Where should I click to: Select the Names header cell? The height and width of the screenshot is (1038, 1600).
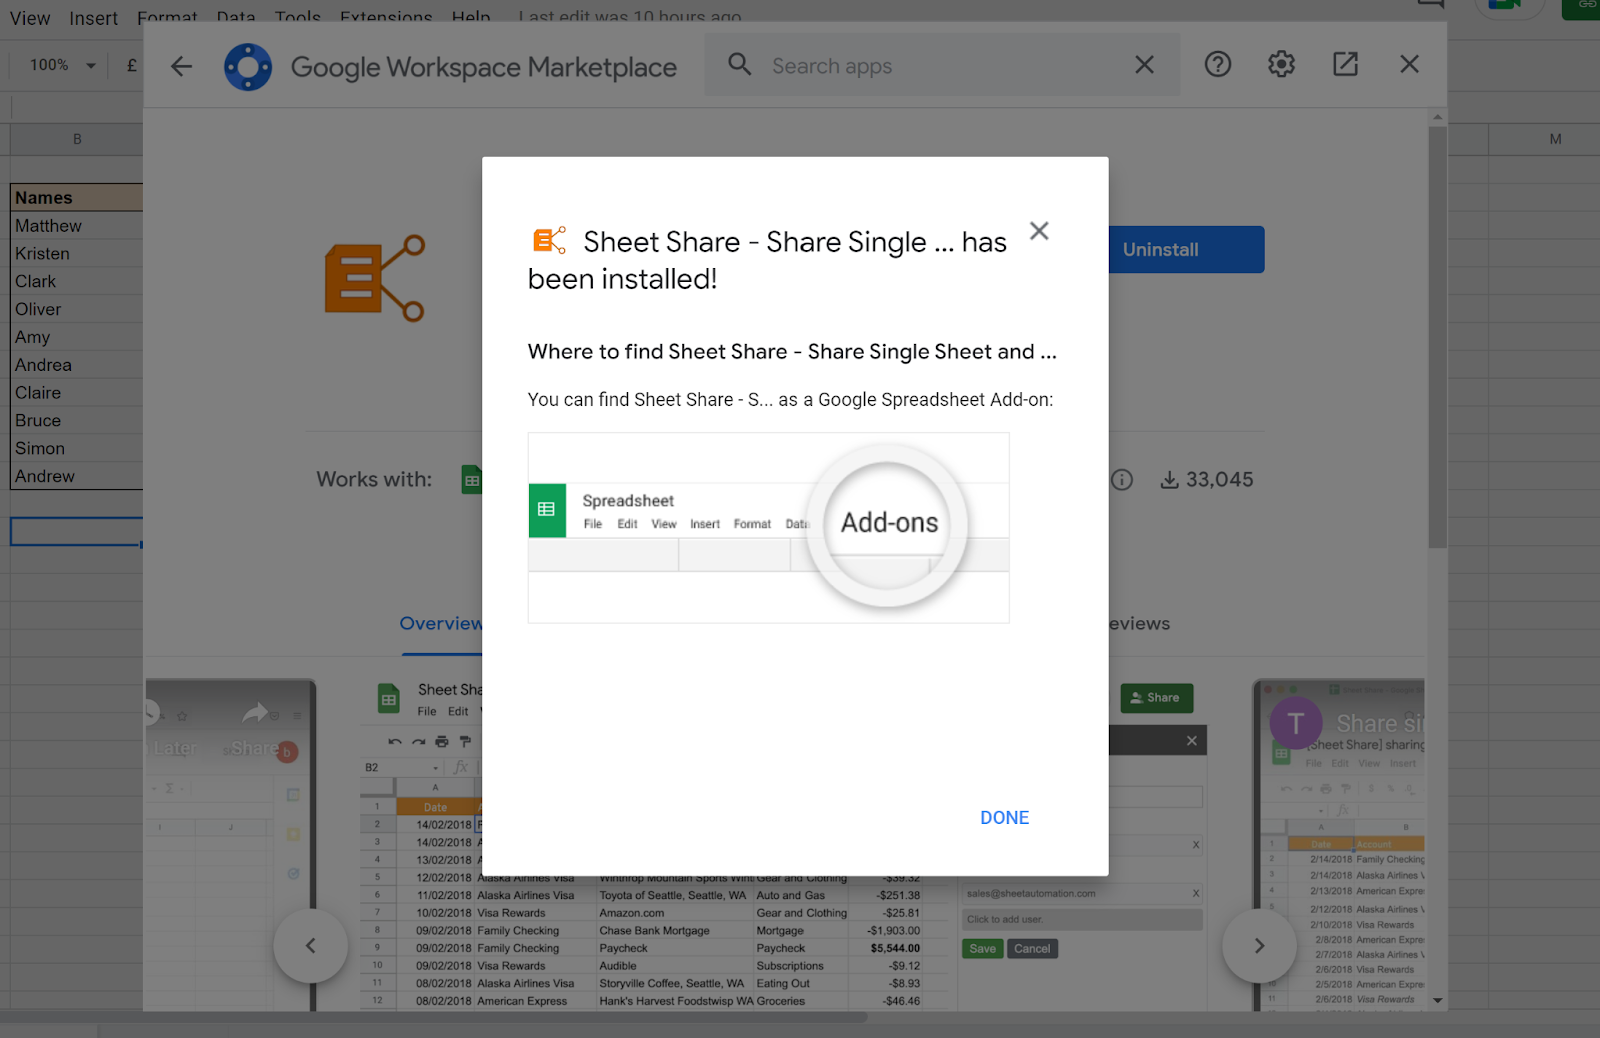[77, 198]
